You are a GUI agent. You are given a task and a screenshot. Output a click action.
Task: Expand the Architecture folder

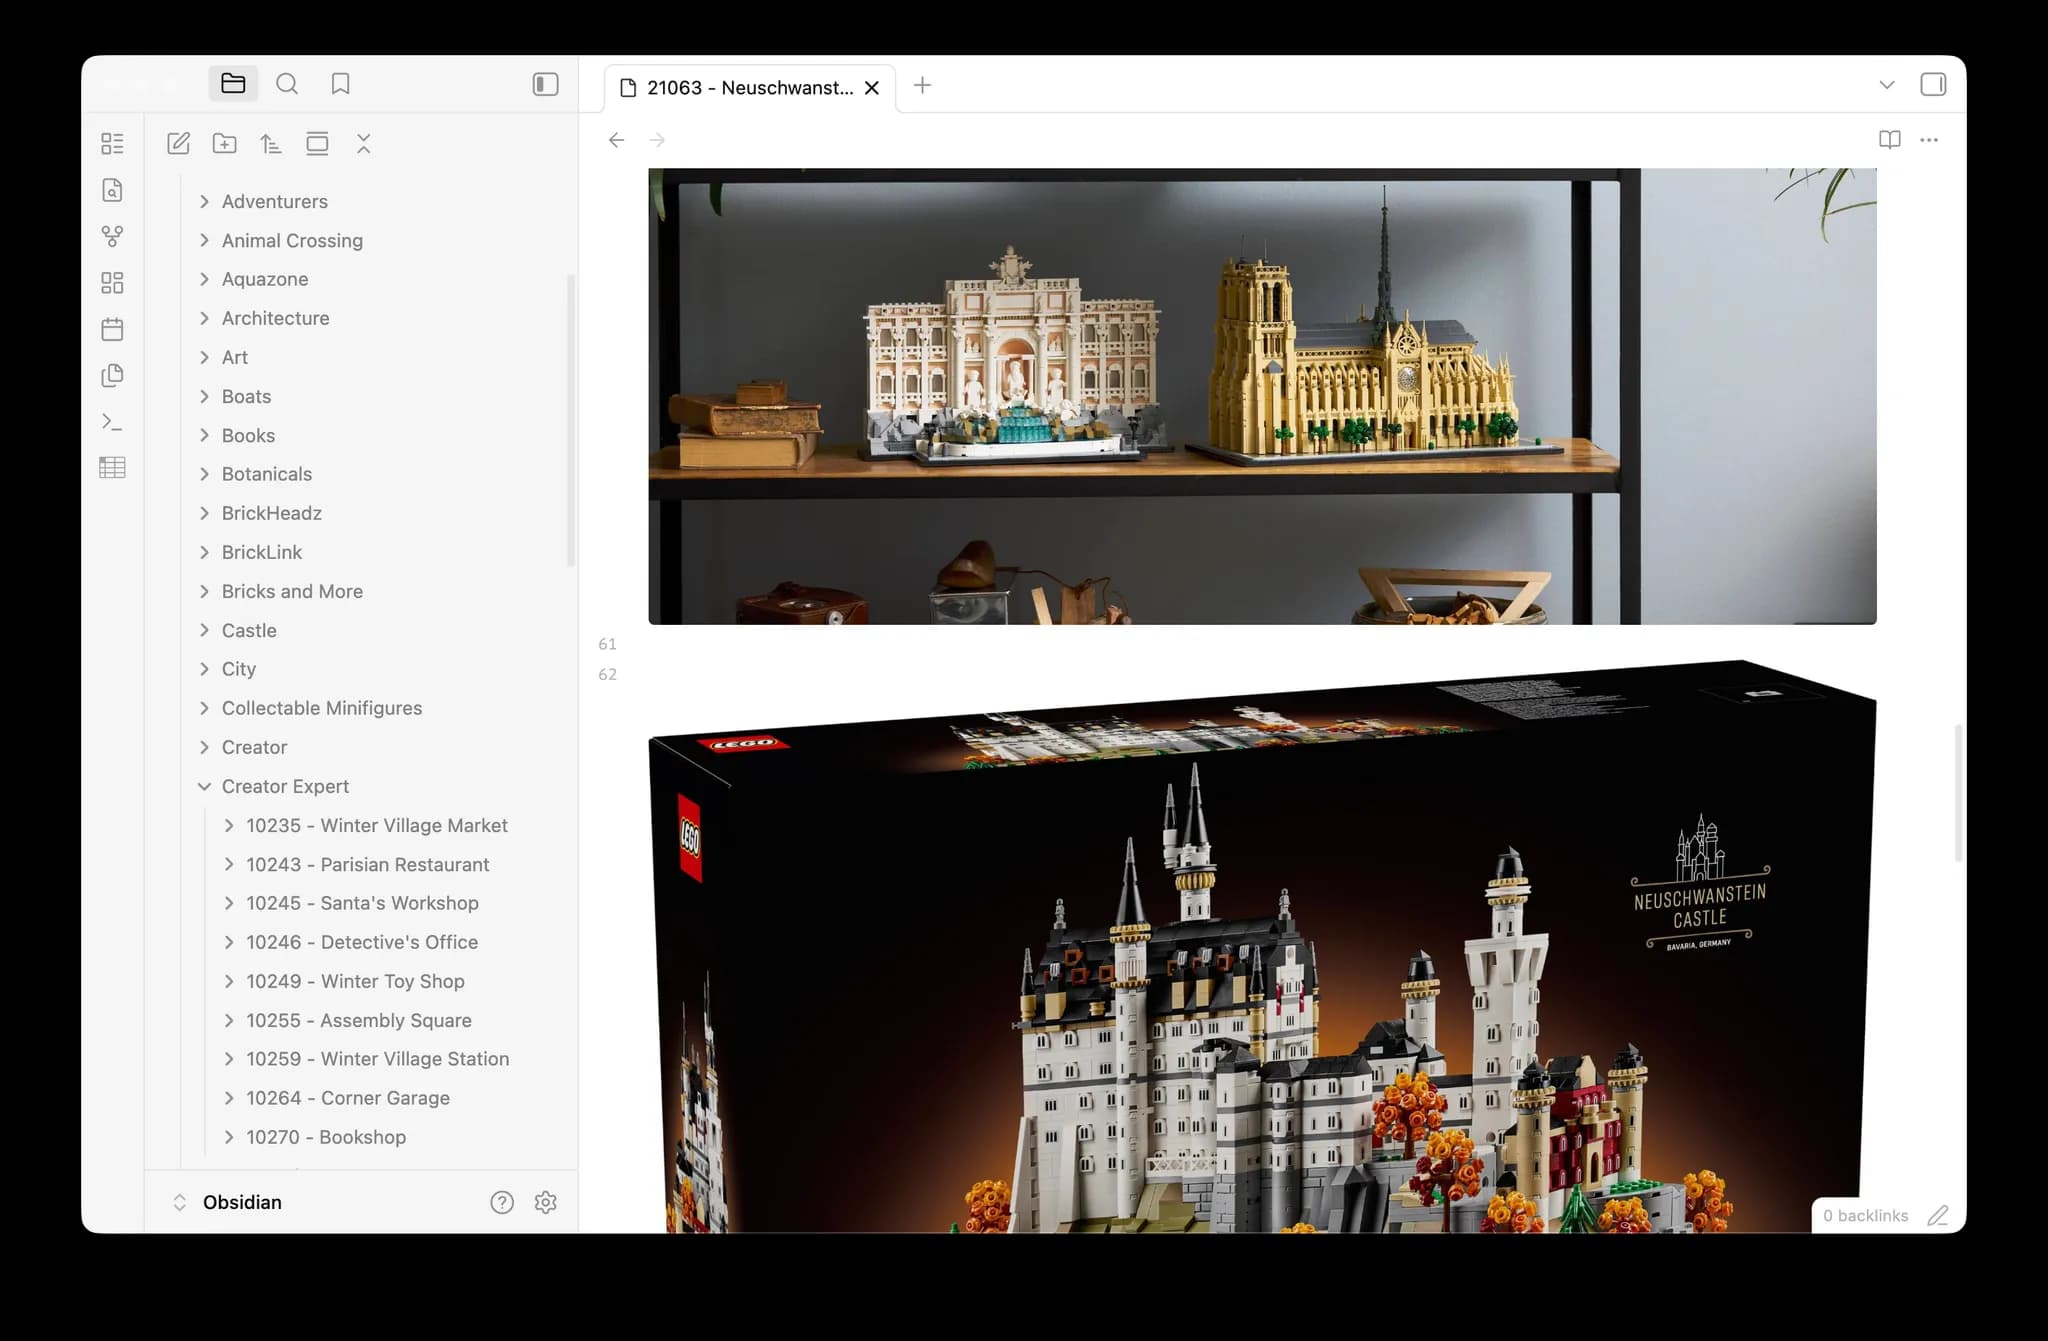click(x=275, y=319)
